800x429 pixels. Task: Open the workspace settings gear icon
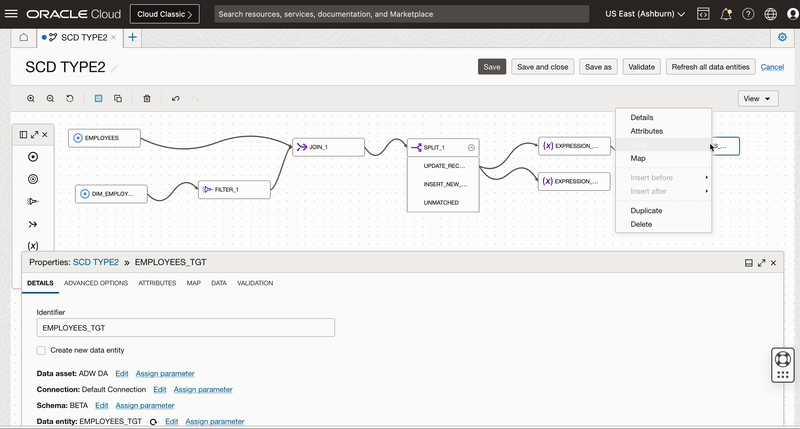click(x=782, y=37)
